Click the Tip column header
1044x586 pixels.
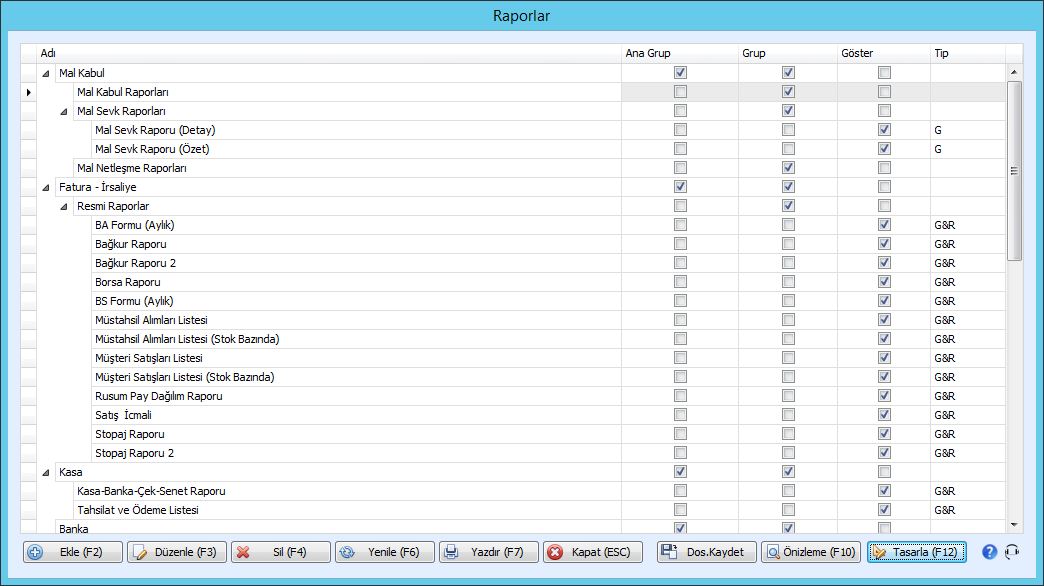pyautogui.click(x=968, y=53)
